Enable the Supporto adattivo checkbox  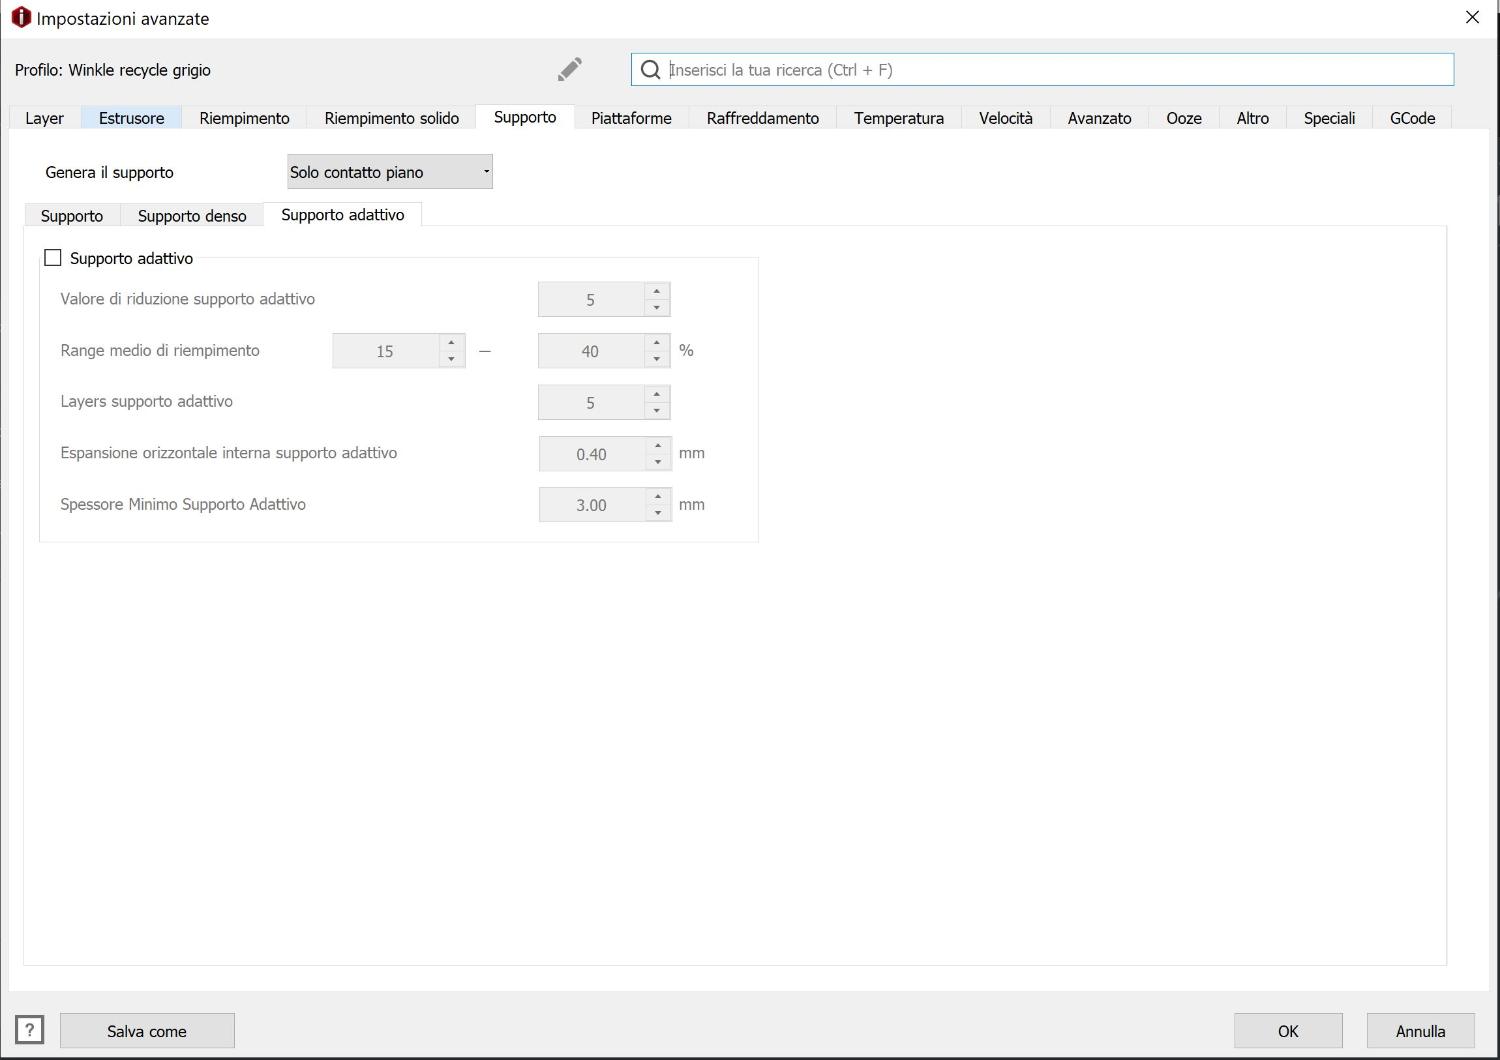click(53, 258)
